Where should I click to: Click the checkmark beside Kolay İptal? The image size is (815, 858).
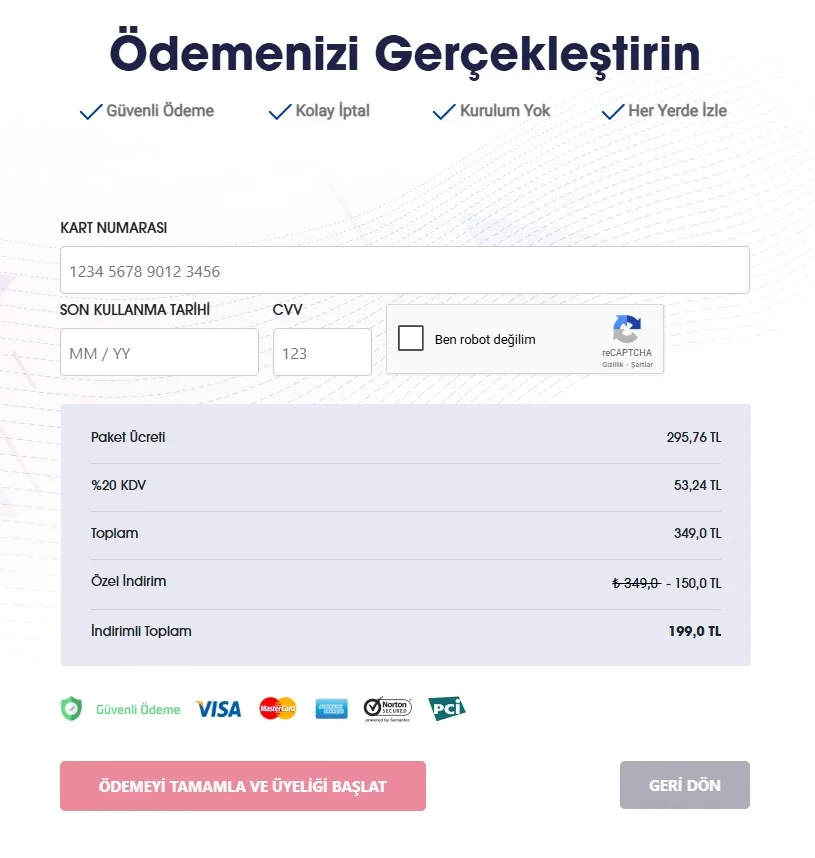tap(280, 111)
